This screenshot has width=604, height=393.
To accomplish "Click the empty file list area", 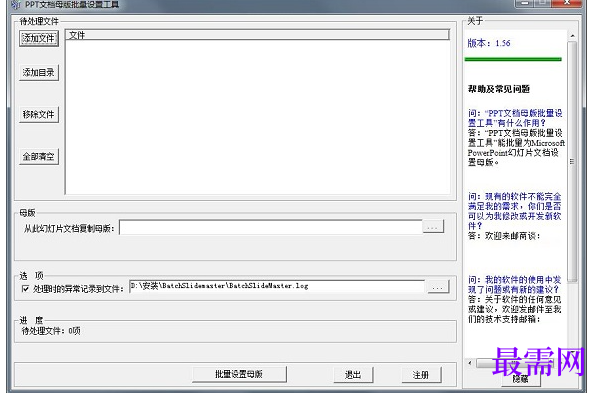I will coord(257,117).
